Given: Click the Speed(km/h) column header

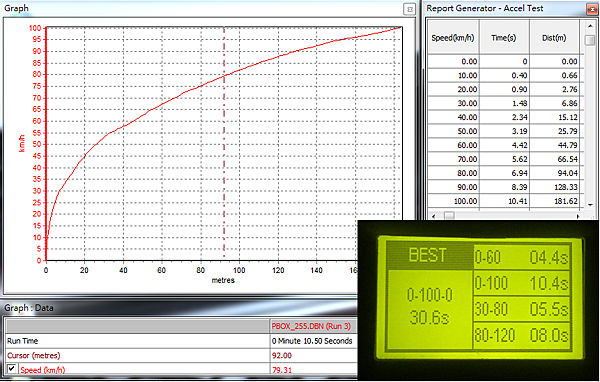Looking at the screenshot, I should click(x=453, y=38).
